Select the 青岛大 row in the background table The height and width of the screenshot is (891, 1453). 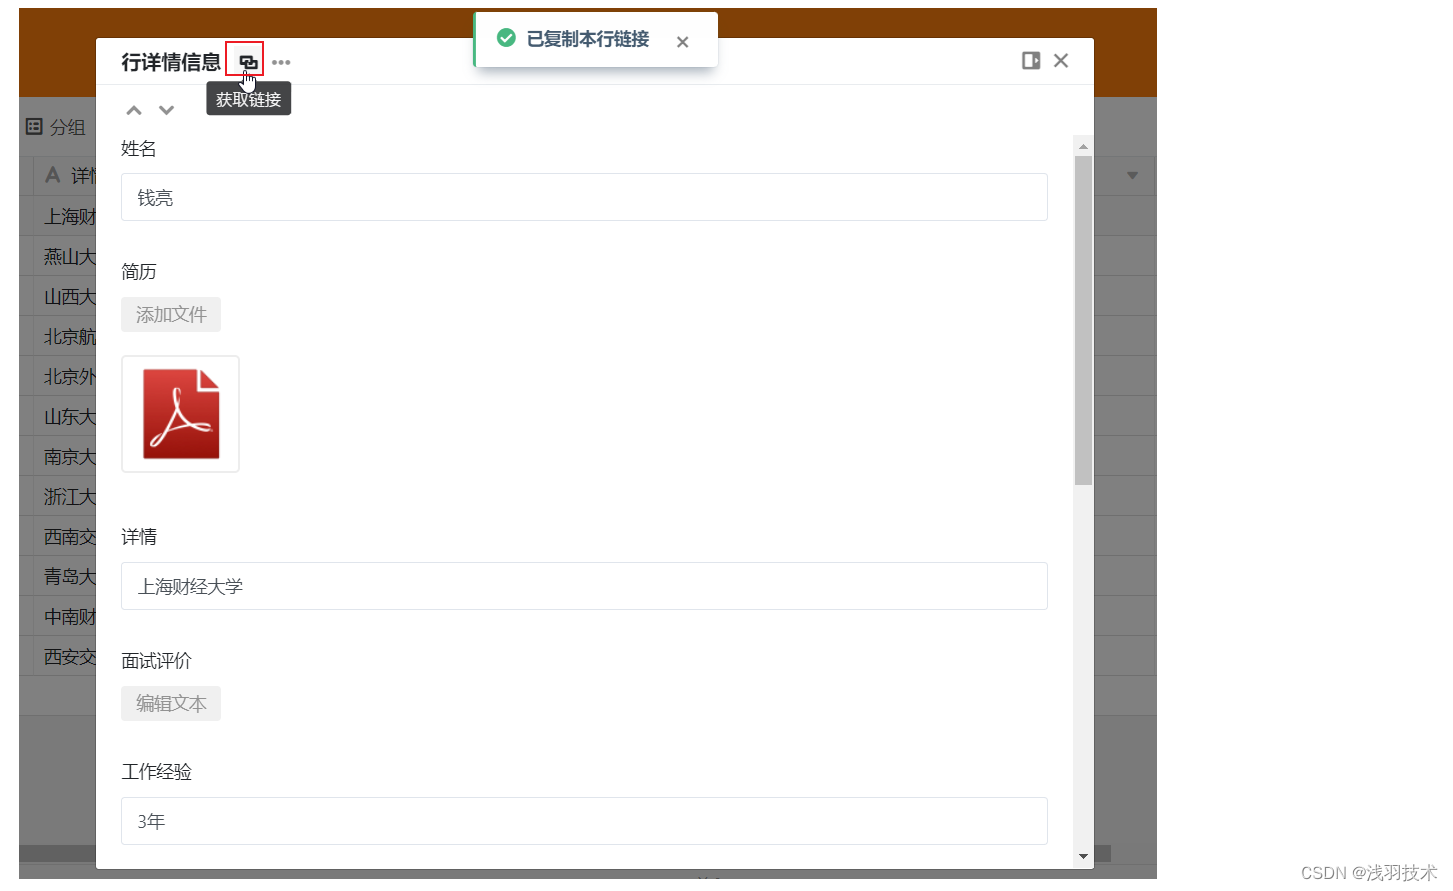70,577
